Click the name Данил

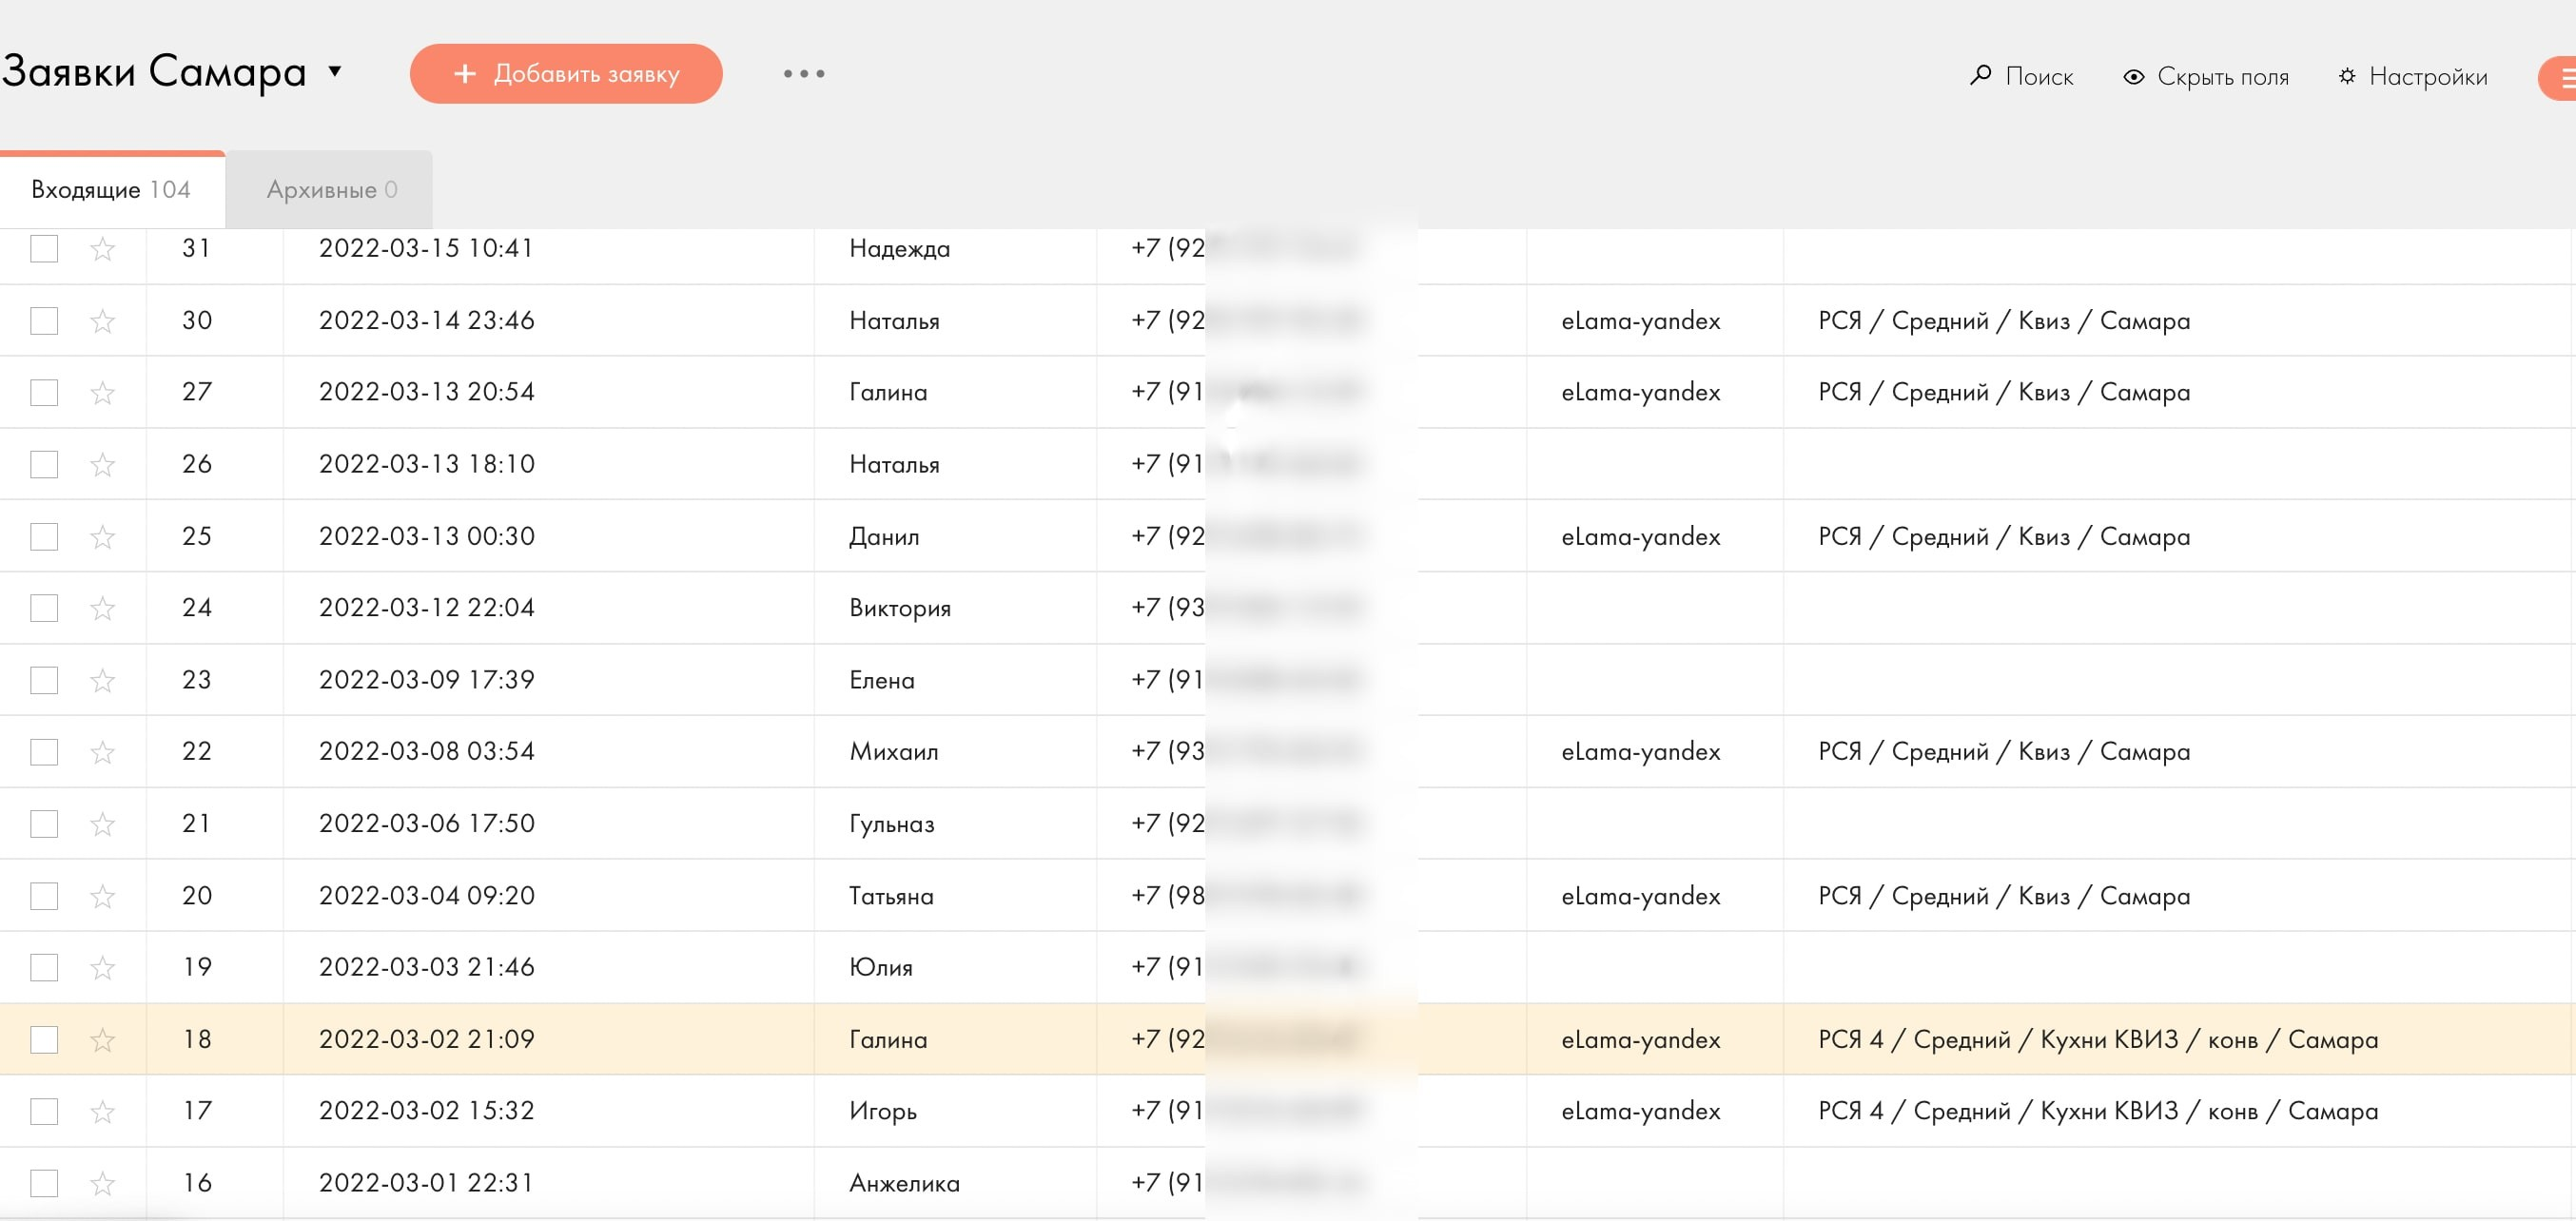884,537
